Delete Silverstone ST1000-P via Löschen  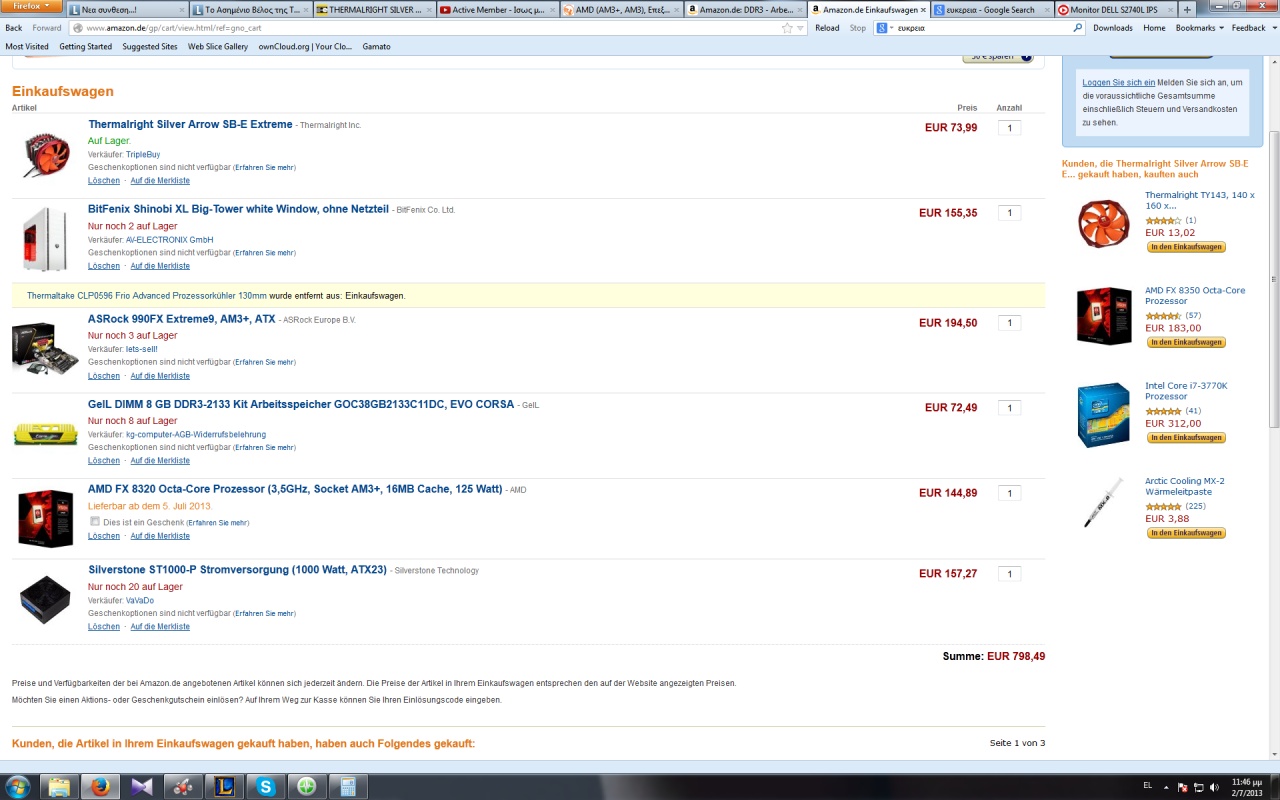pos(104,627)
